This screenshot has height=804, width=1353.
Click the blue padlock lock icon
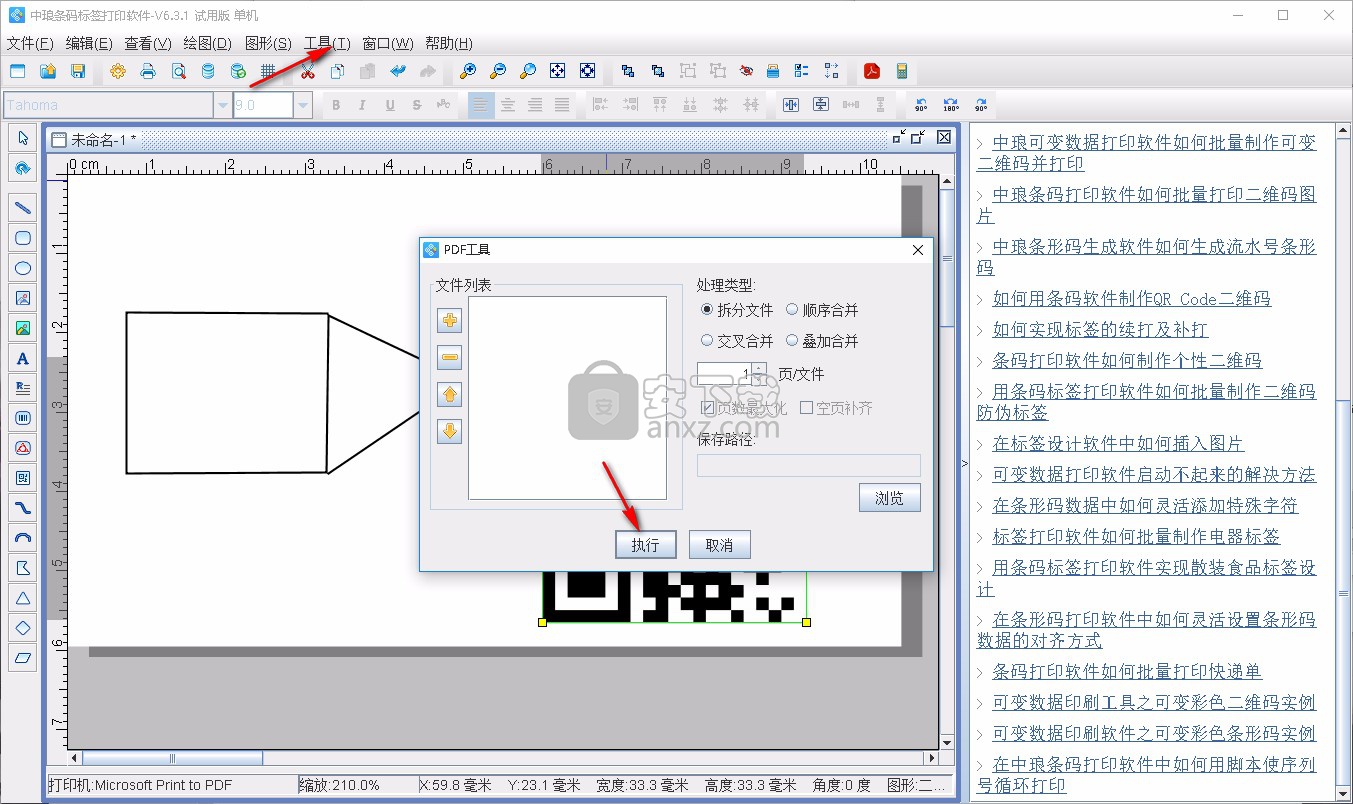[772, 71]
